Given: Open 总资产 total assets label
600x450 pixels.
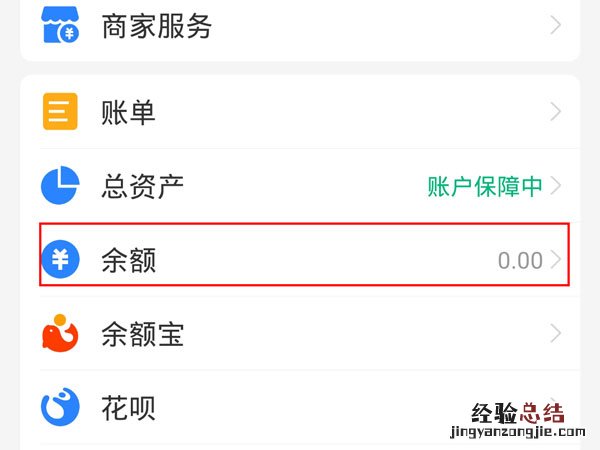Looking at the screenshot, I should (x=143, y=186).
